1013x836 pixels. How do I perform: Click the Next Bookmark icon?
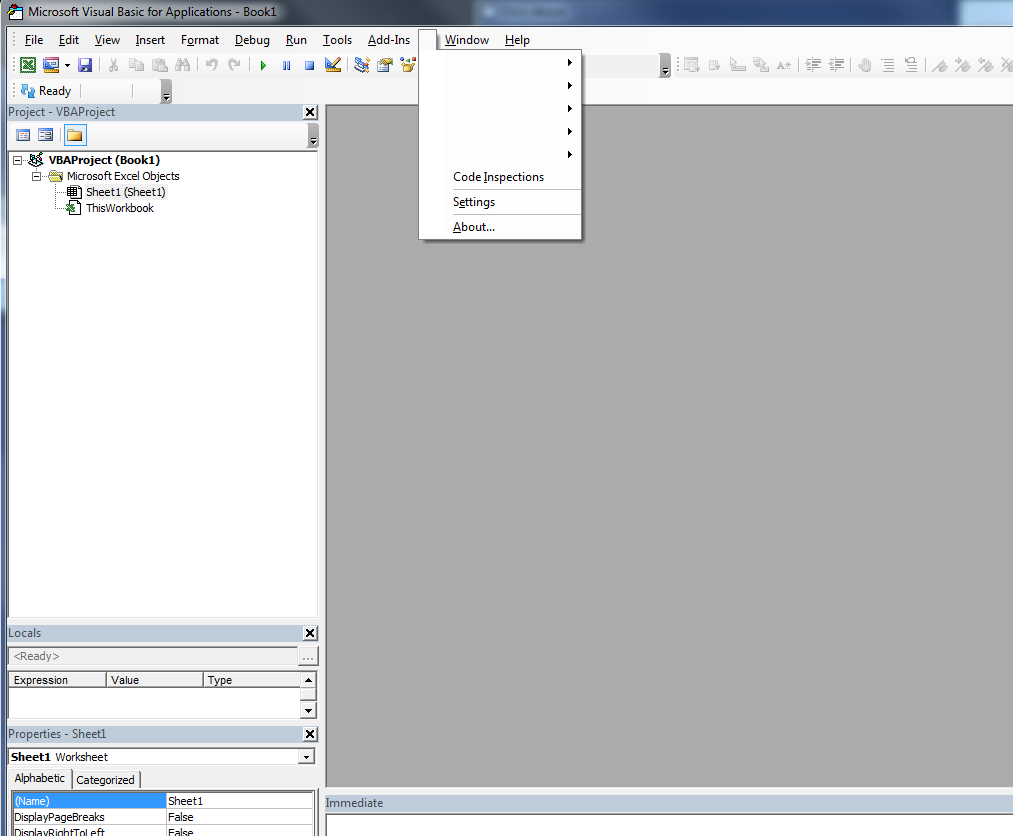(963, 65)
